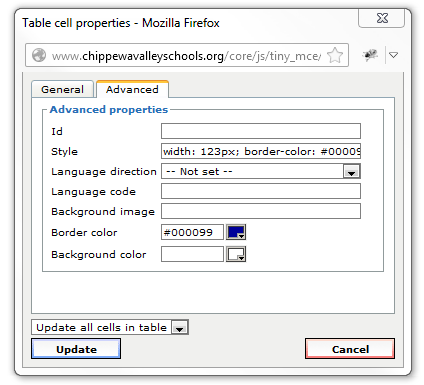This screenshot has width=424, height=385.
Task: Close the Table cell properties window
Action: [382, 18]
